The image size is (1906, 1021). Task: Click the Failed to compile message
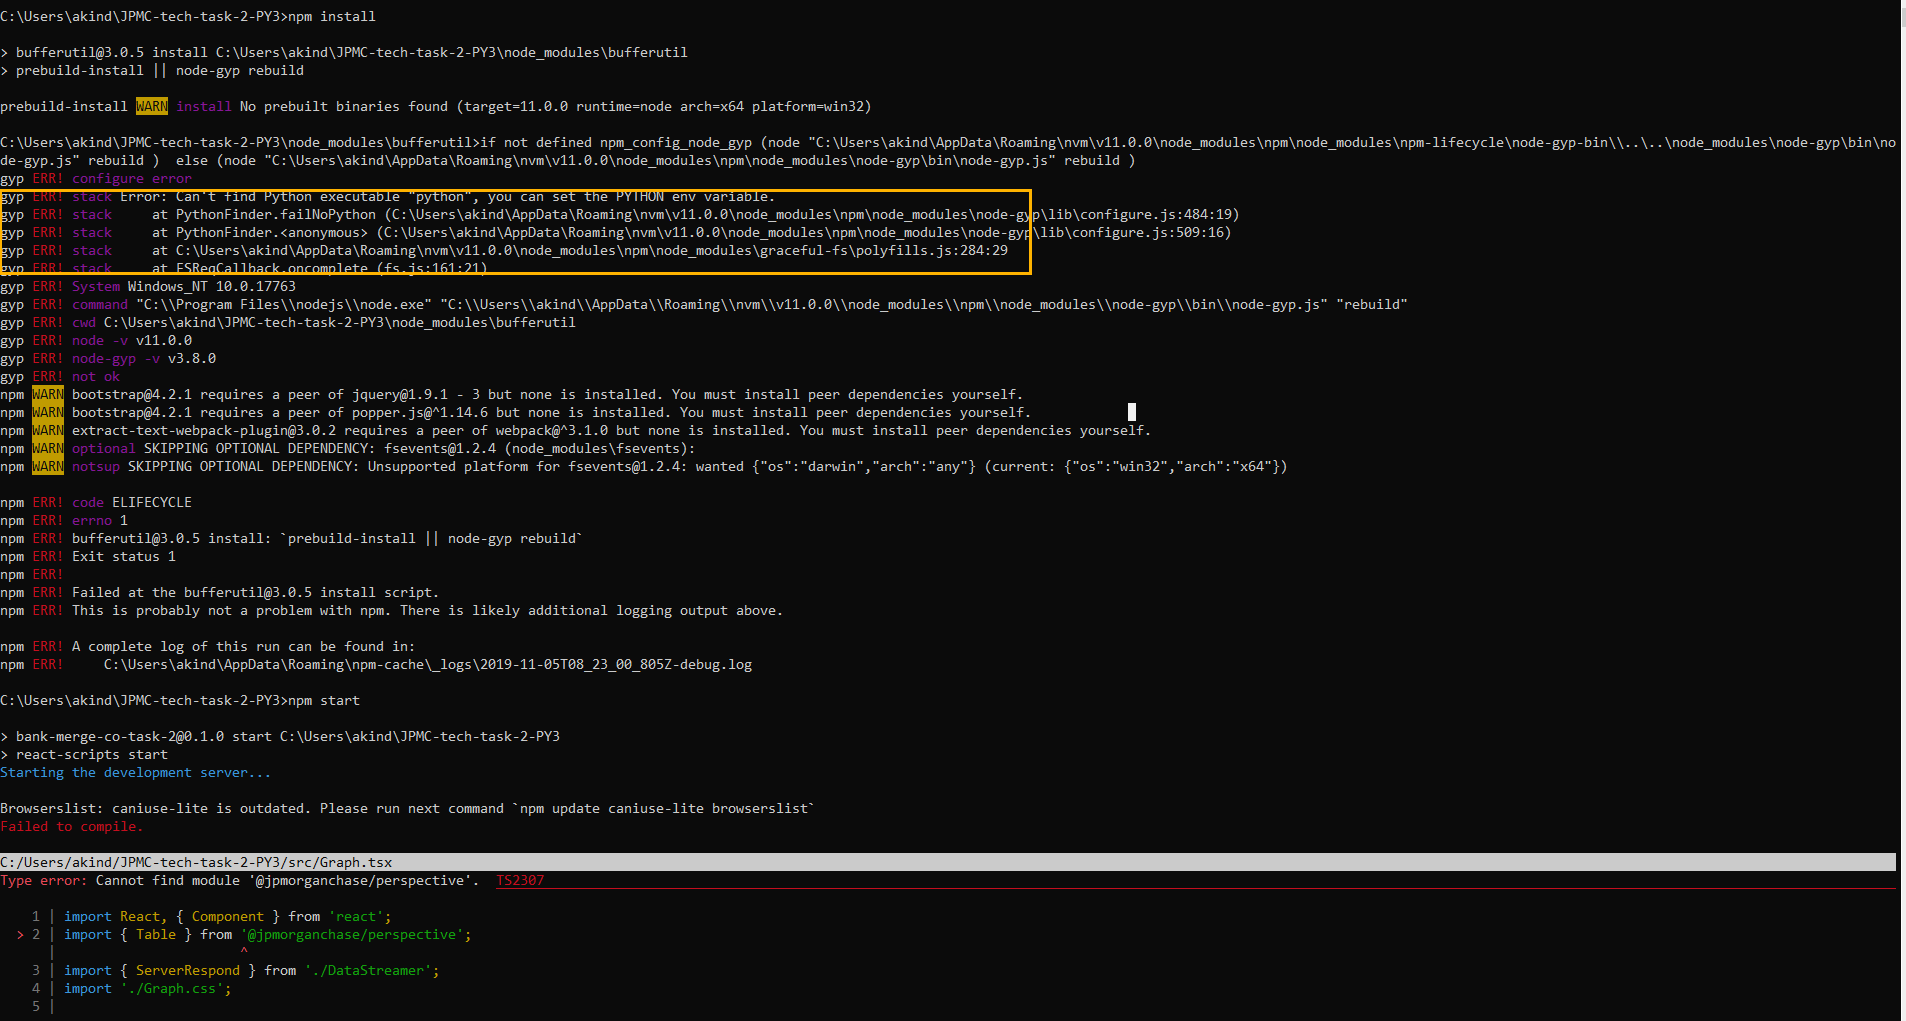(x=72, y=826)
